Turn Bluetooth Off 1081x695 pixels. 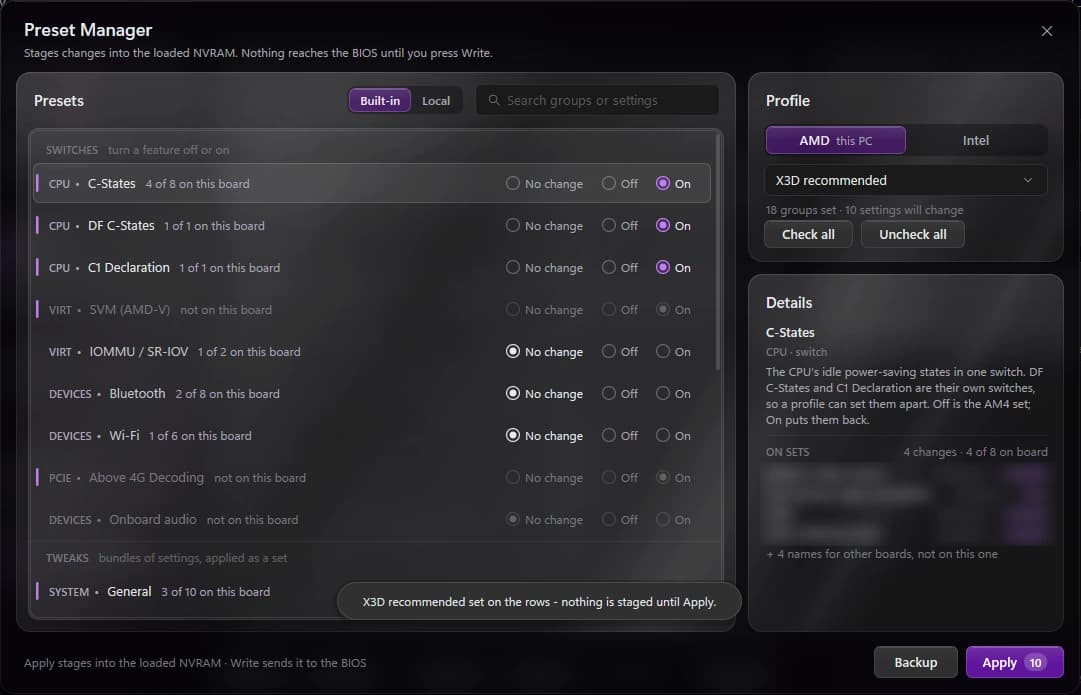click(x=608, y=394)
